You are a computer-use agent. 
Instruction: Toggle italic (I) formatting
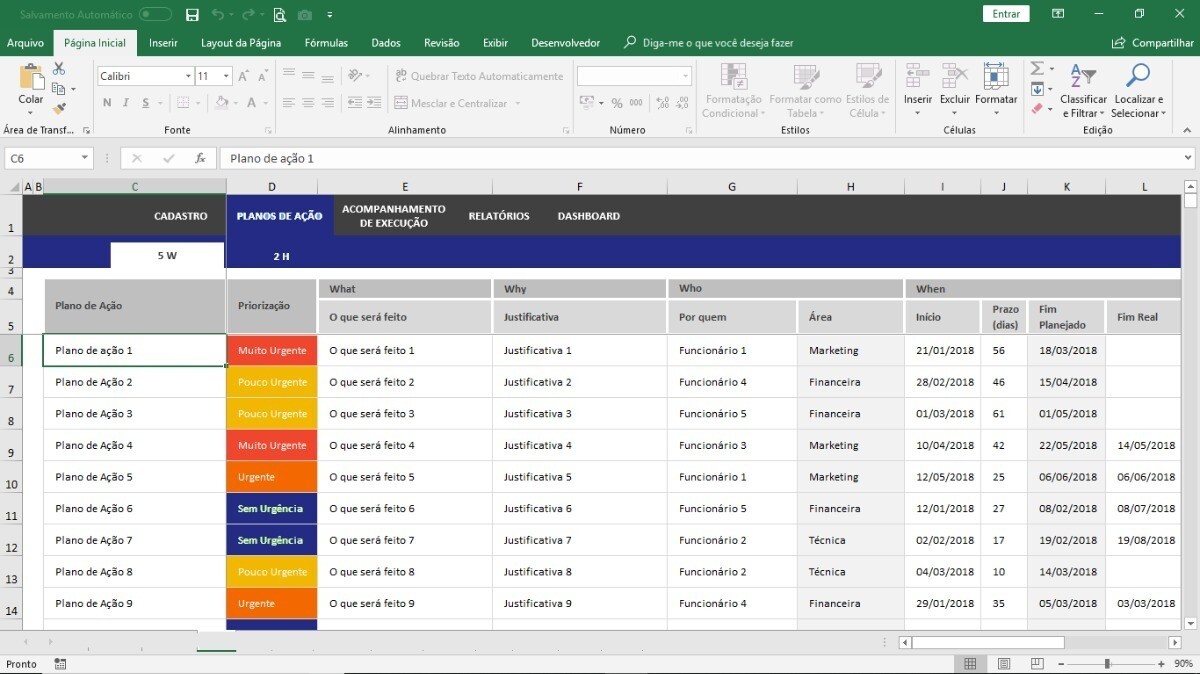tap(126, 103)
